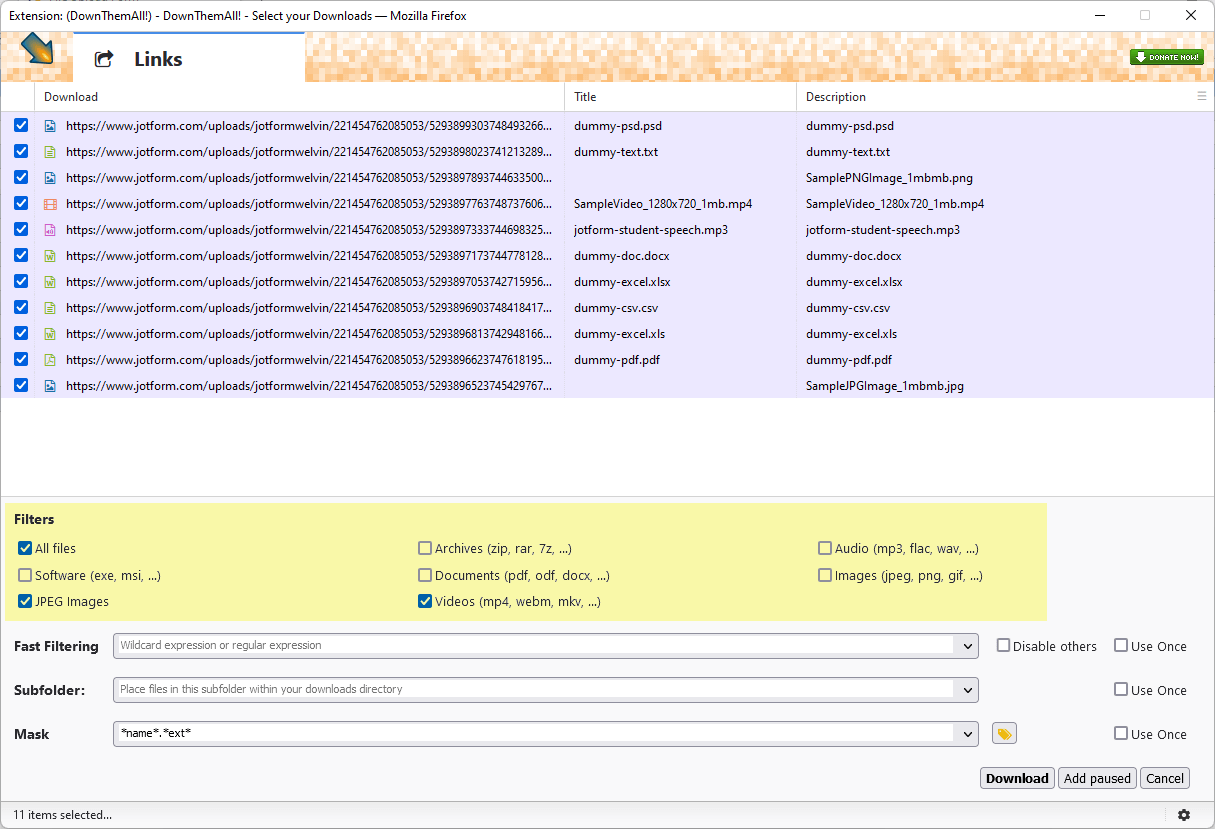Click the audio file icon for jotform-student-speech.mp3
1215x829 pixels.
click(x=50, y=230)
